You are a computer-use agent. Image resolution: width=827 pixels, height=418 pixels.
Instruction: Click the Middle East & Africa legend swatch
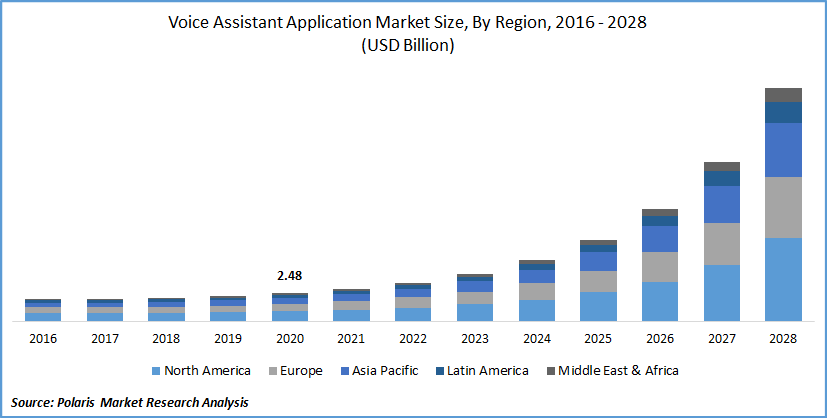551,371
